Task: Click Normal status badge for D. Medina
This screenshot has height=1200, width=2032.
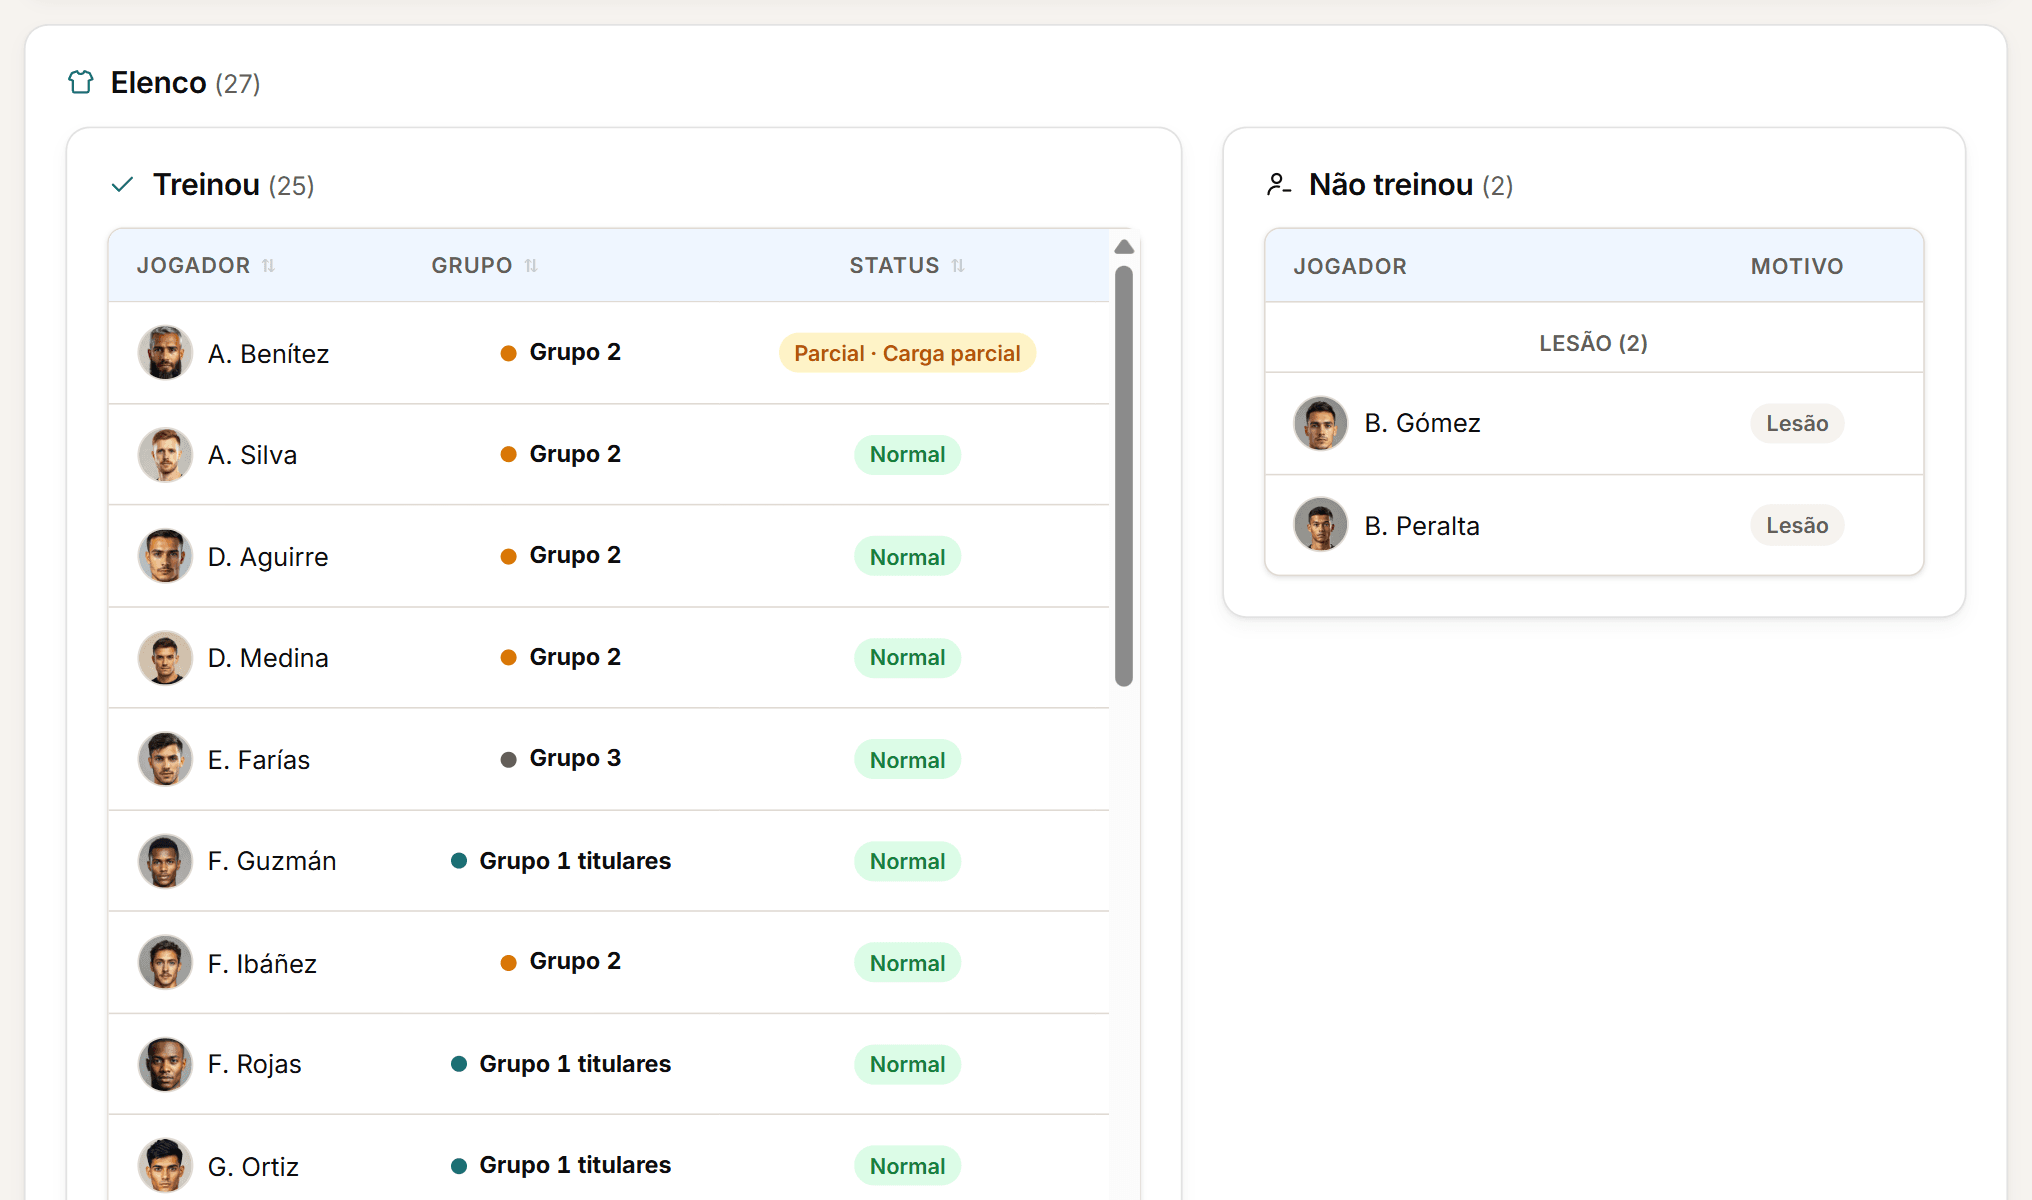Action: pyautogui.click(x=907, y=658)
